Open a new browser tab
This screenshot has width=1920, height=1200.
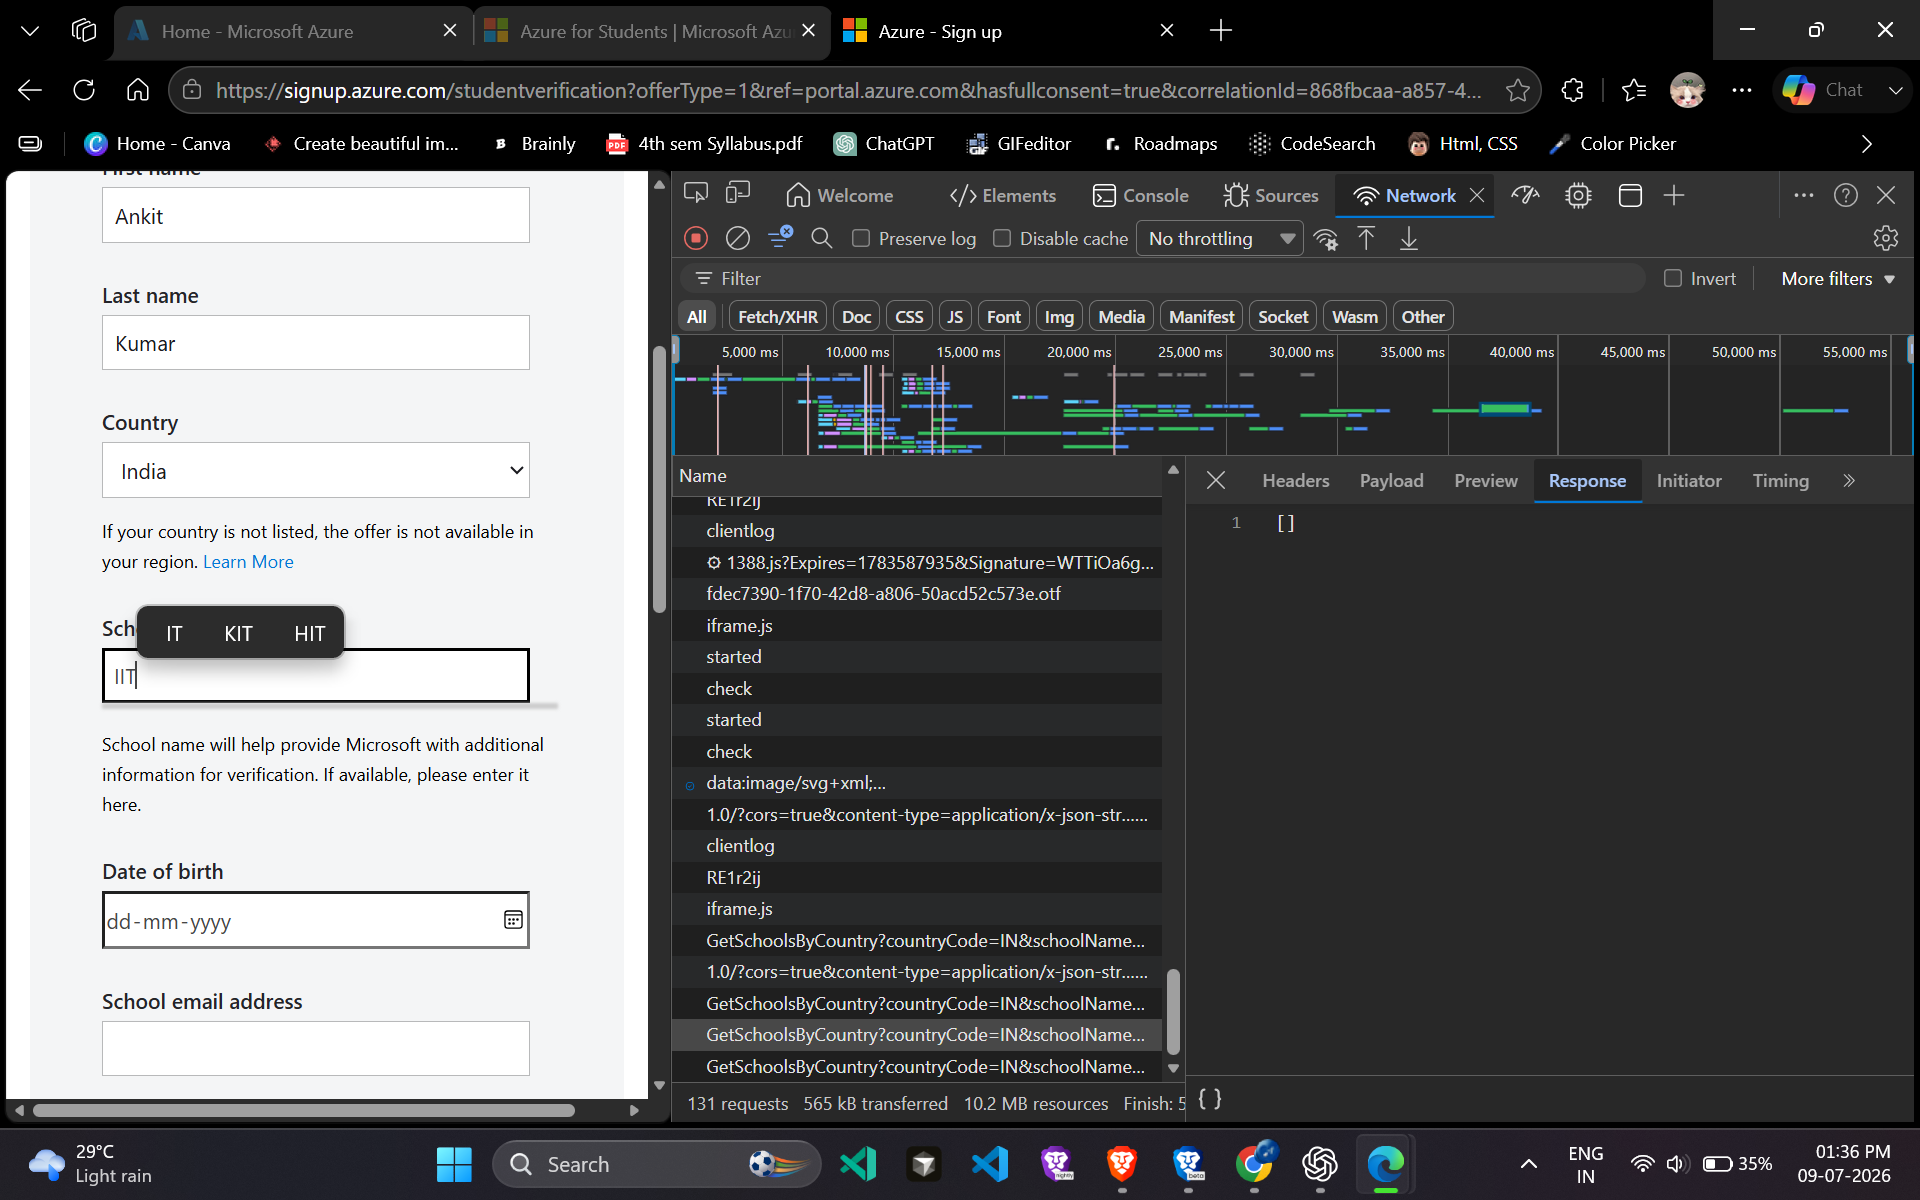click(x=1221, y=31)
